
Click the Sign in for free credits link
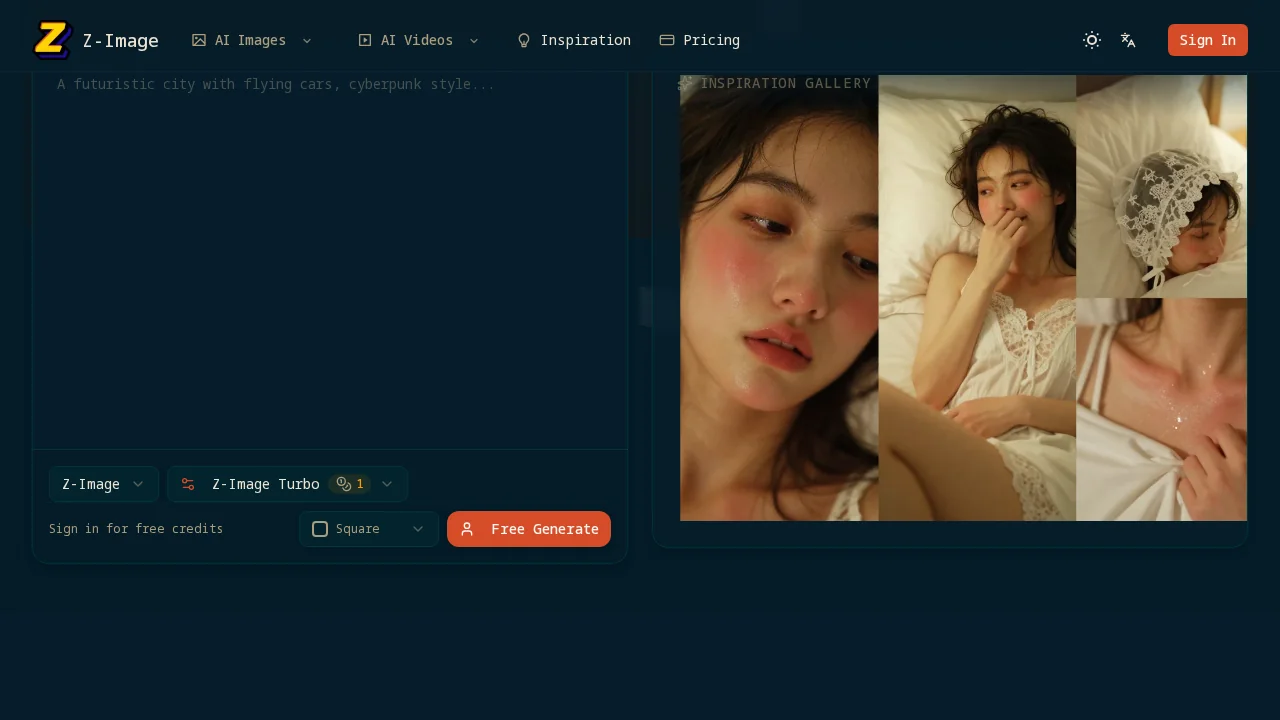pyautogui.click(x=136, y=529)
